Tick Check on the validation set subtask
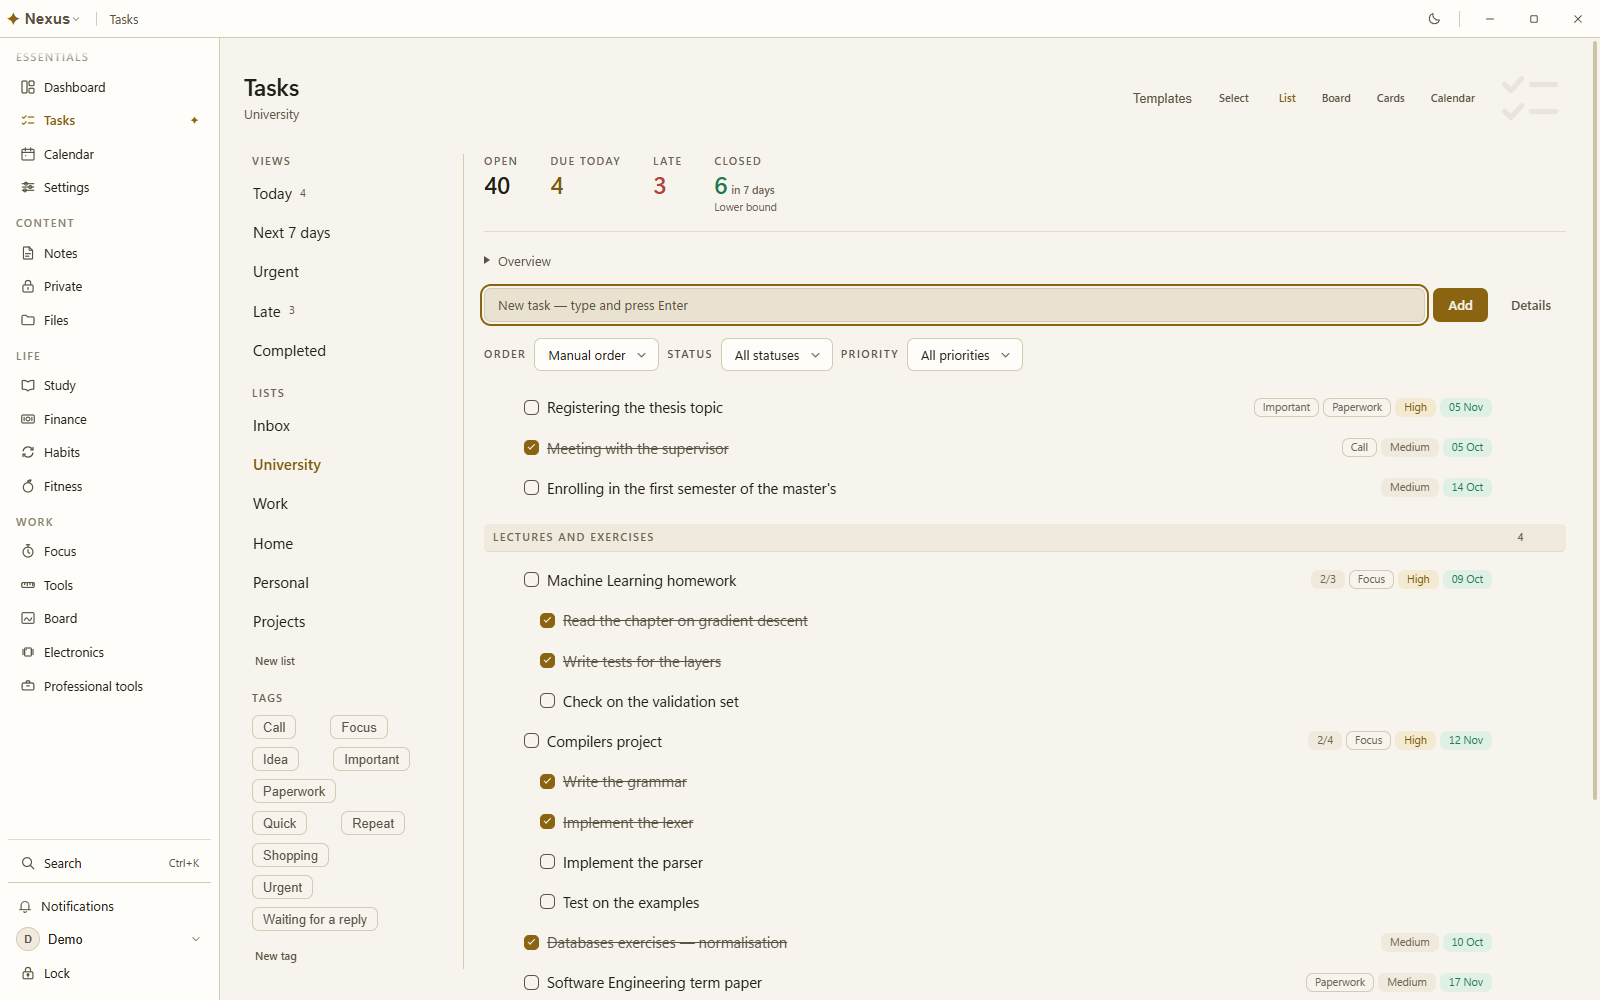 point(547,701)
